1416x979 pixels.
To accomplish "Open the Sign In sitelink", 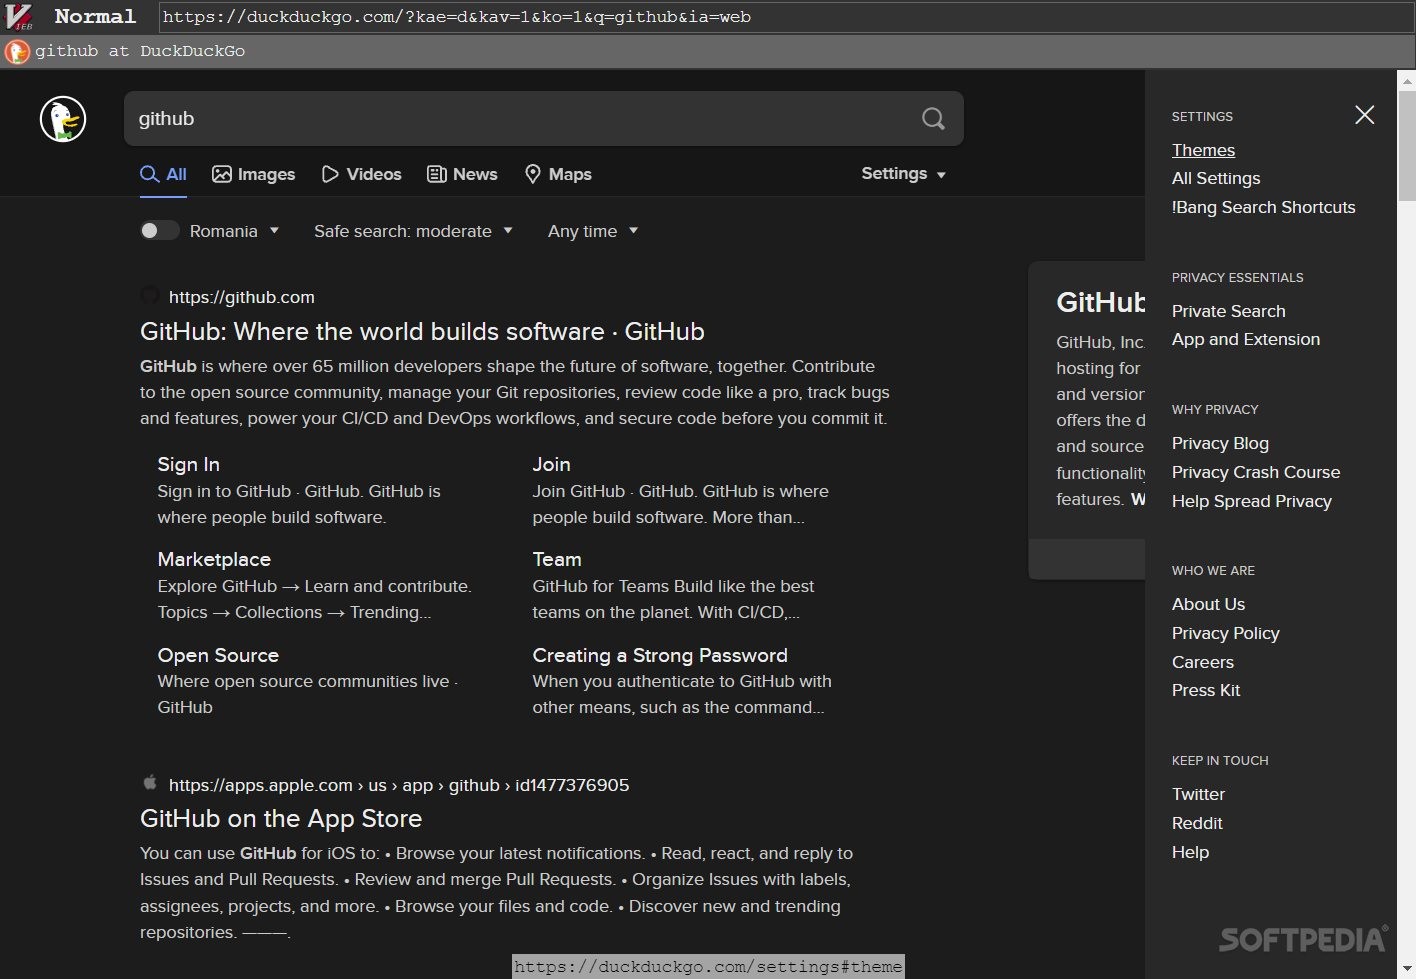I will [188, 464].
